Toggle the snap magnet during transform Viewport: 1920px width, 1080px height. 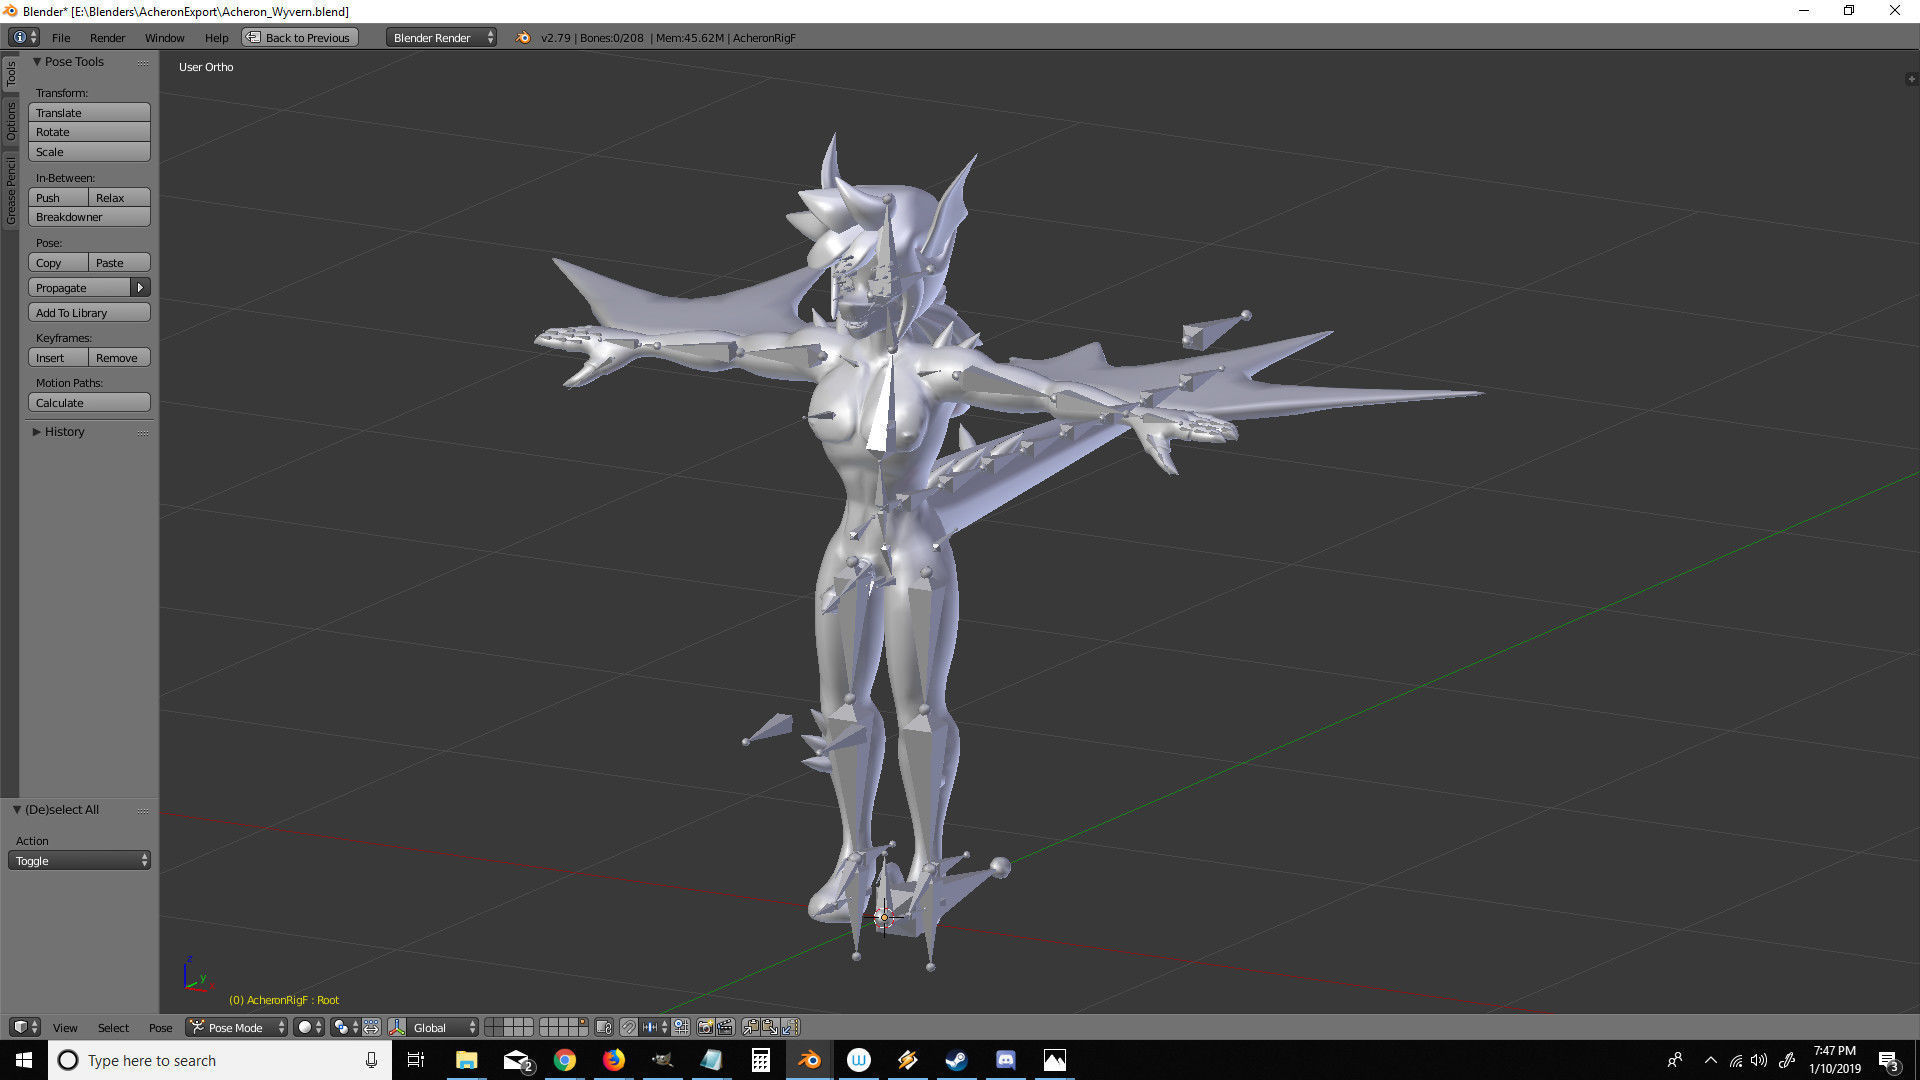click(x=628, y=1027)
